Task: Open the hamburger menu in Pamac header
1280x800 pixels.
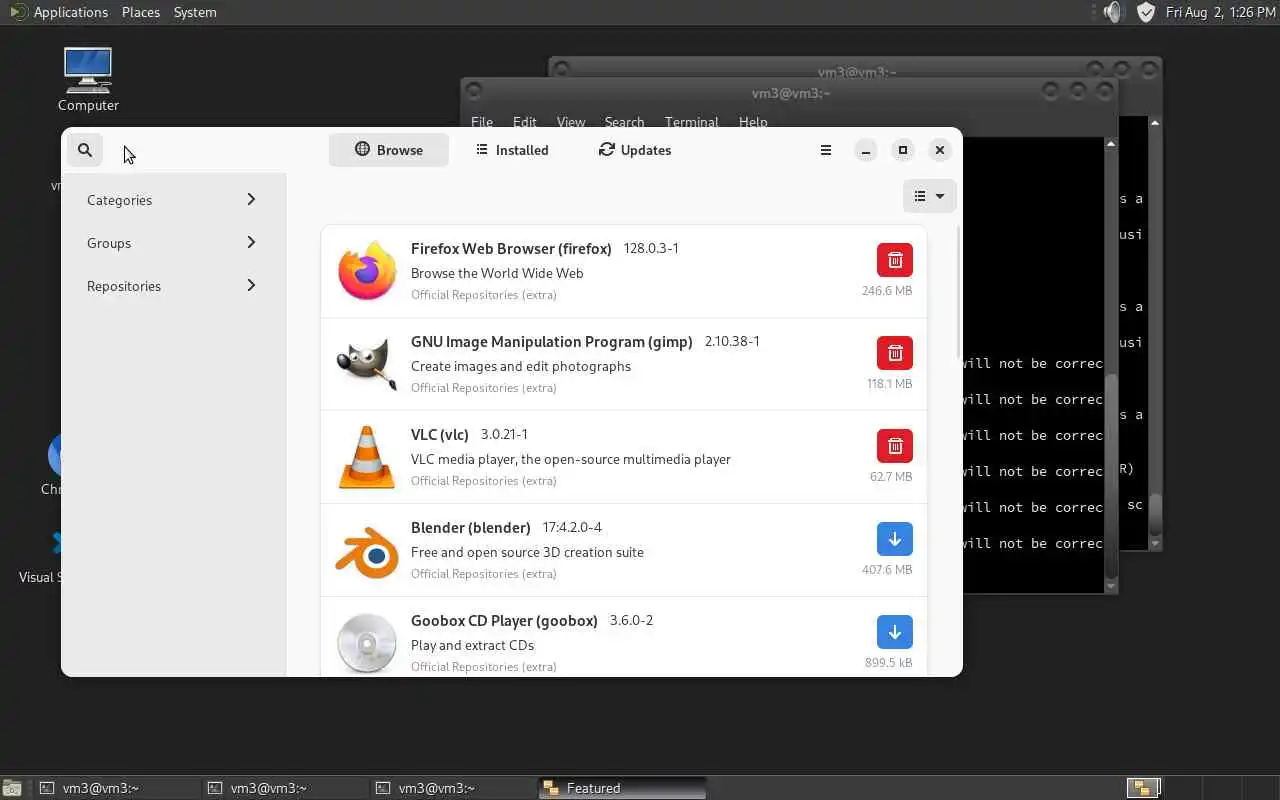Action: click(x=826, y=150)
